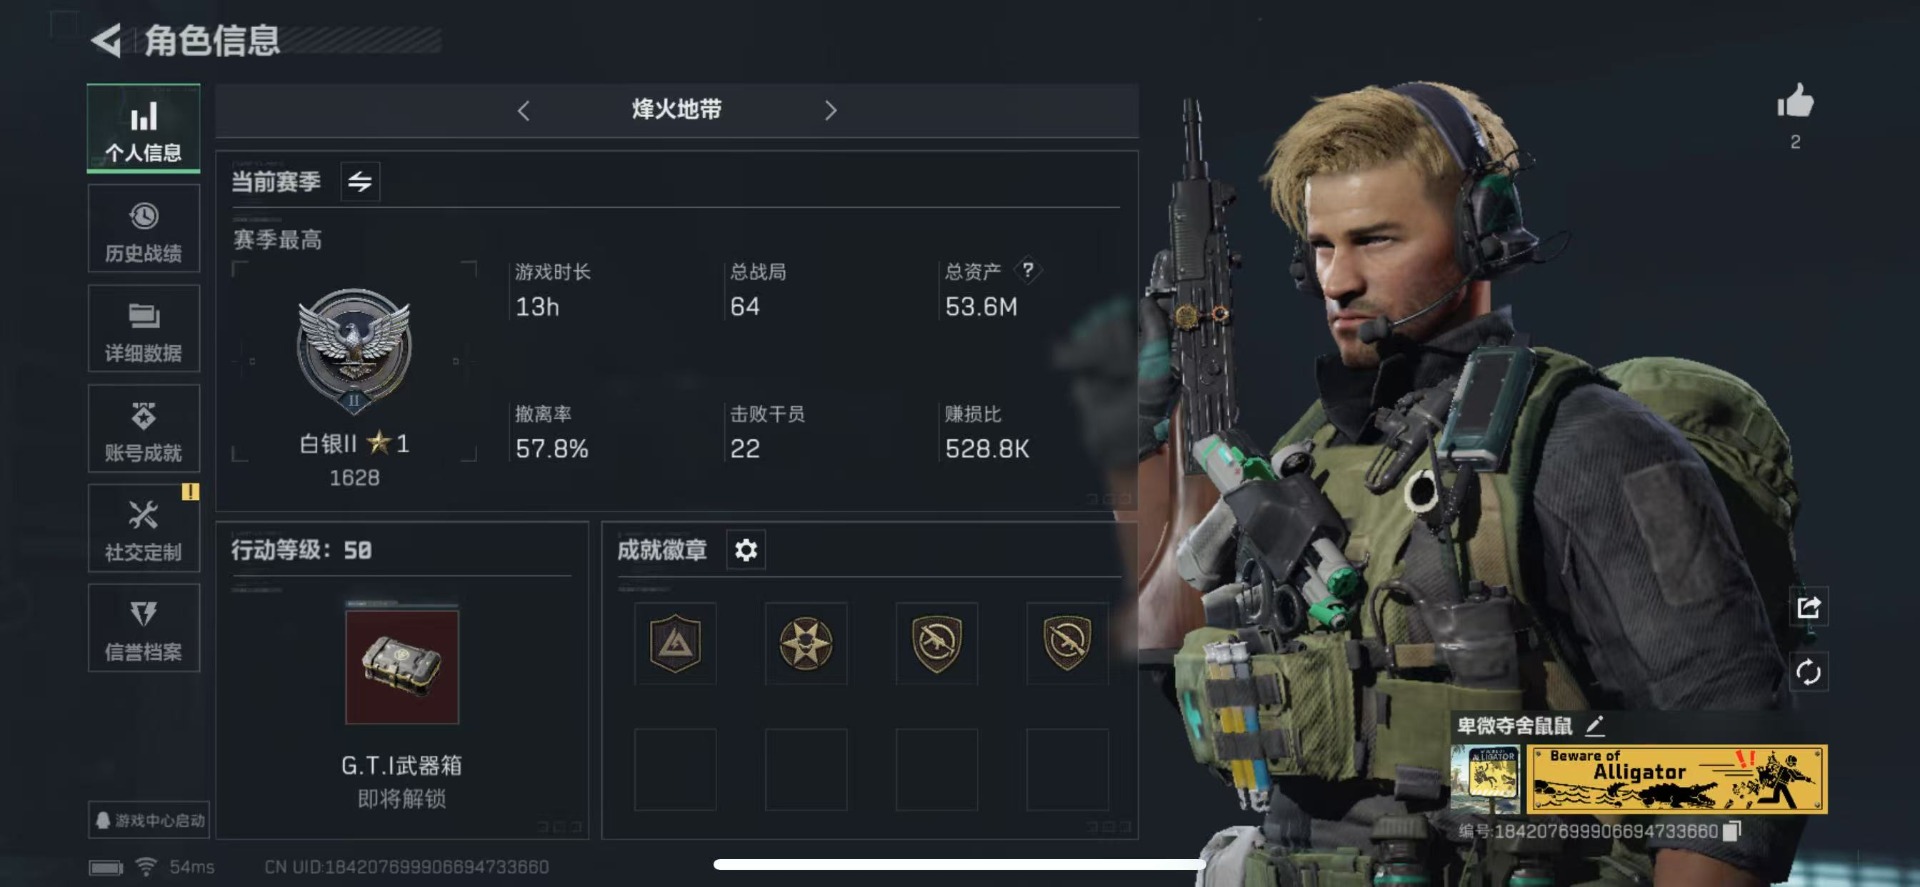Copy the player ID with copy icon
The image size is (1920, 887).
click(1732, 831)
